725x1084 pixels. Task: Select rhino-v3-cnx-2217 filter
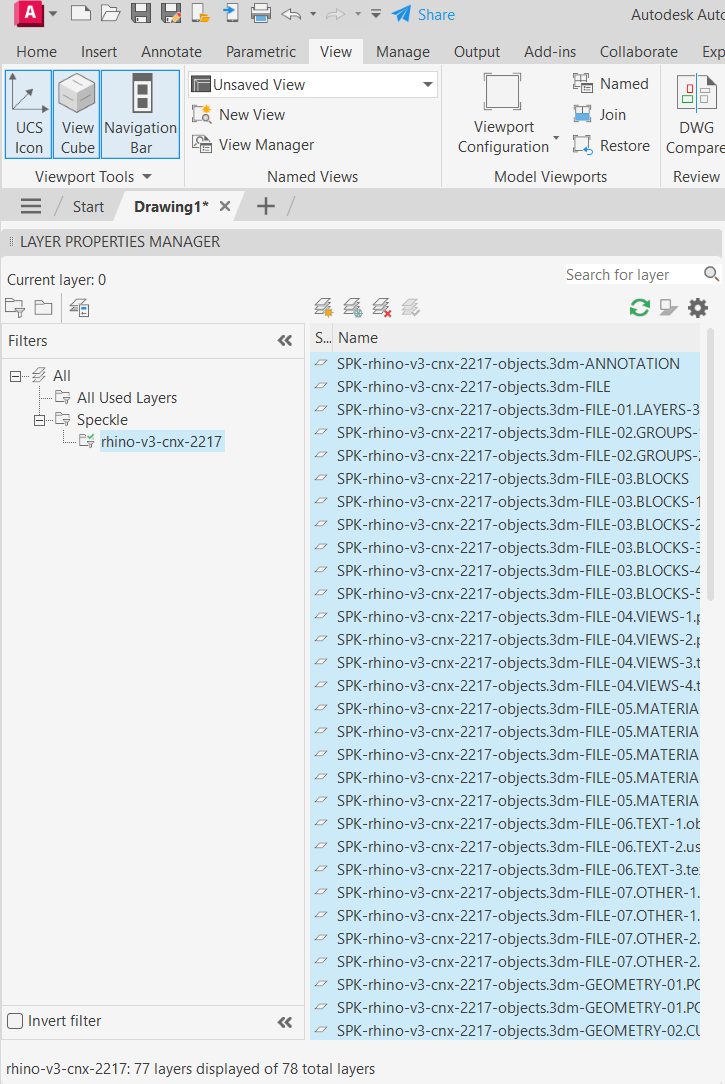(162, 441)
